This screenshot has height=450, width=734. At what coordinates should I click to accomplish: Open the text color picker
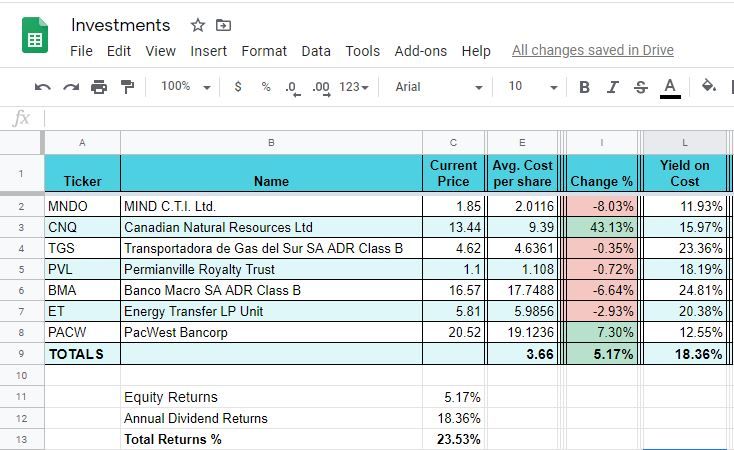click(x=670, y=88)
